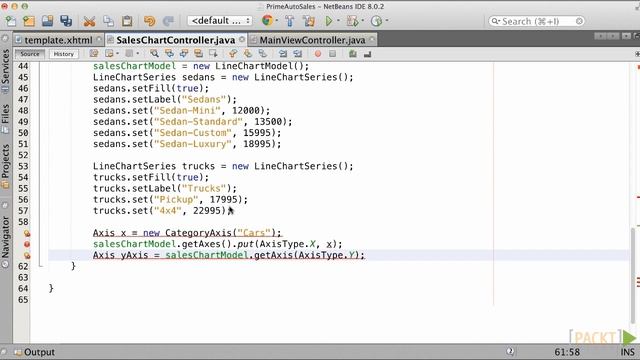Click the Shift Line Left icon
640x360 pixels.
tap(283, 53)
